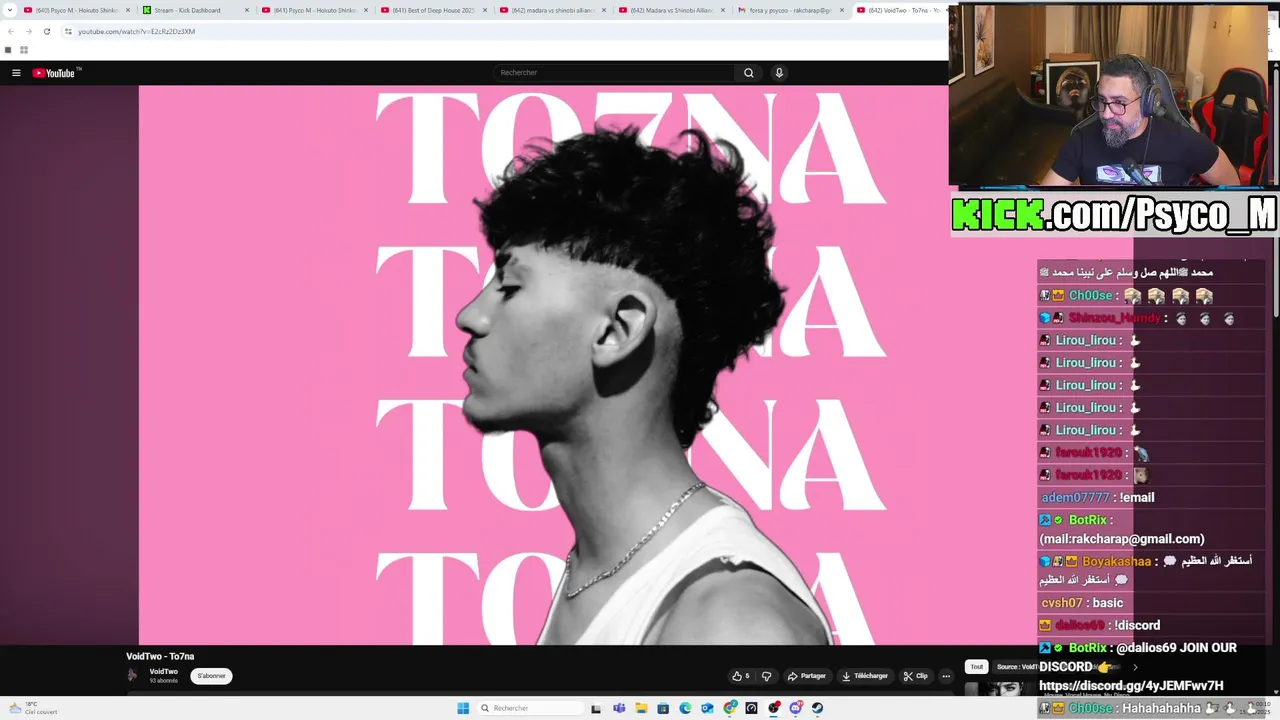
Task: Open Steam from the taskbar
Action: (818, 708)
